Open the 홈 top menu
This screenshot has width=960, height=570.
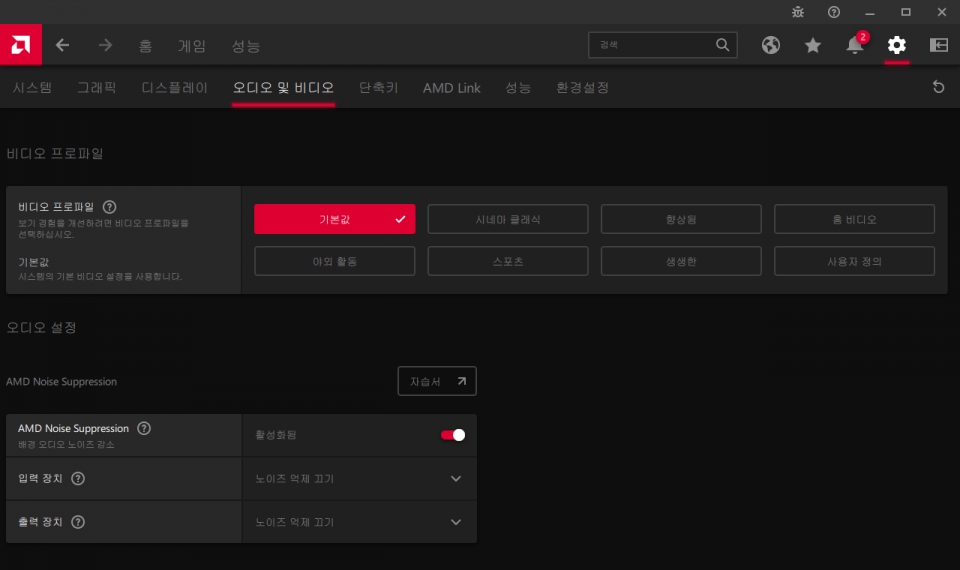[145, 45]
